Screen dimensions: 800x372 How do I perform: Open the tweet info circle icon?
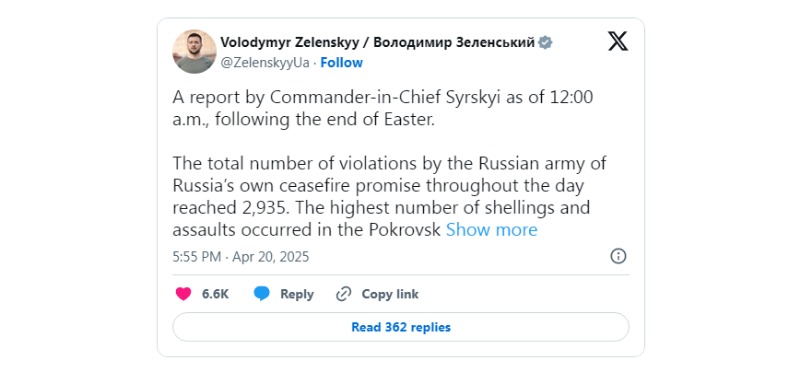tap(618, 256)
